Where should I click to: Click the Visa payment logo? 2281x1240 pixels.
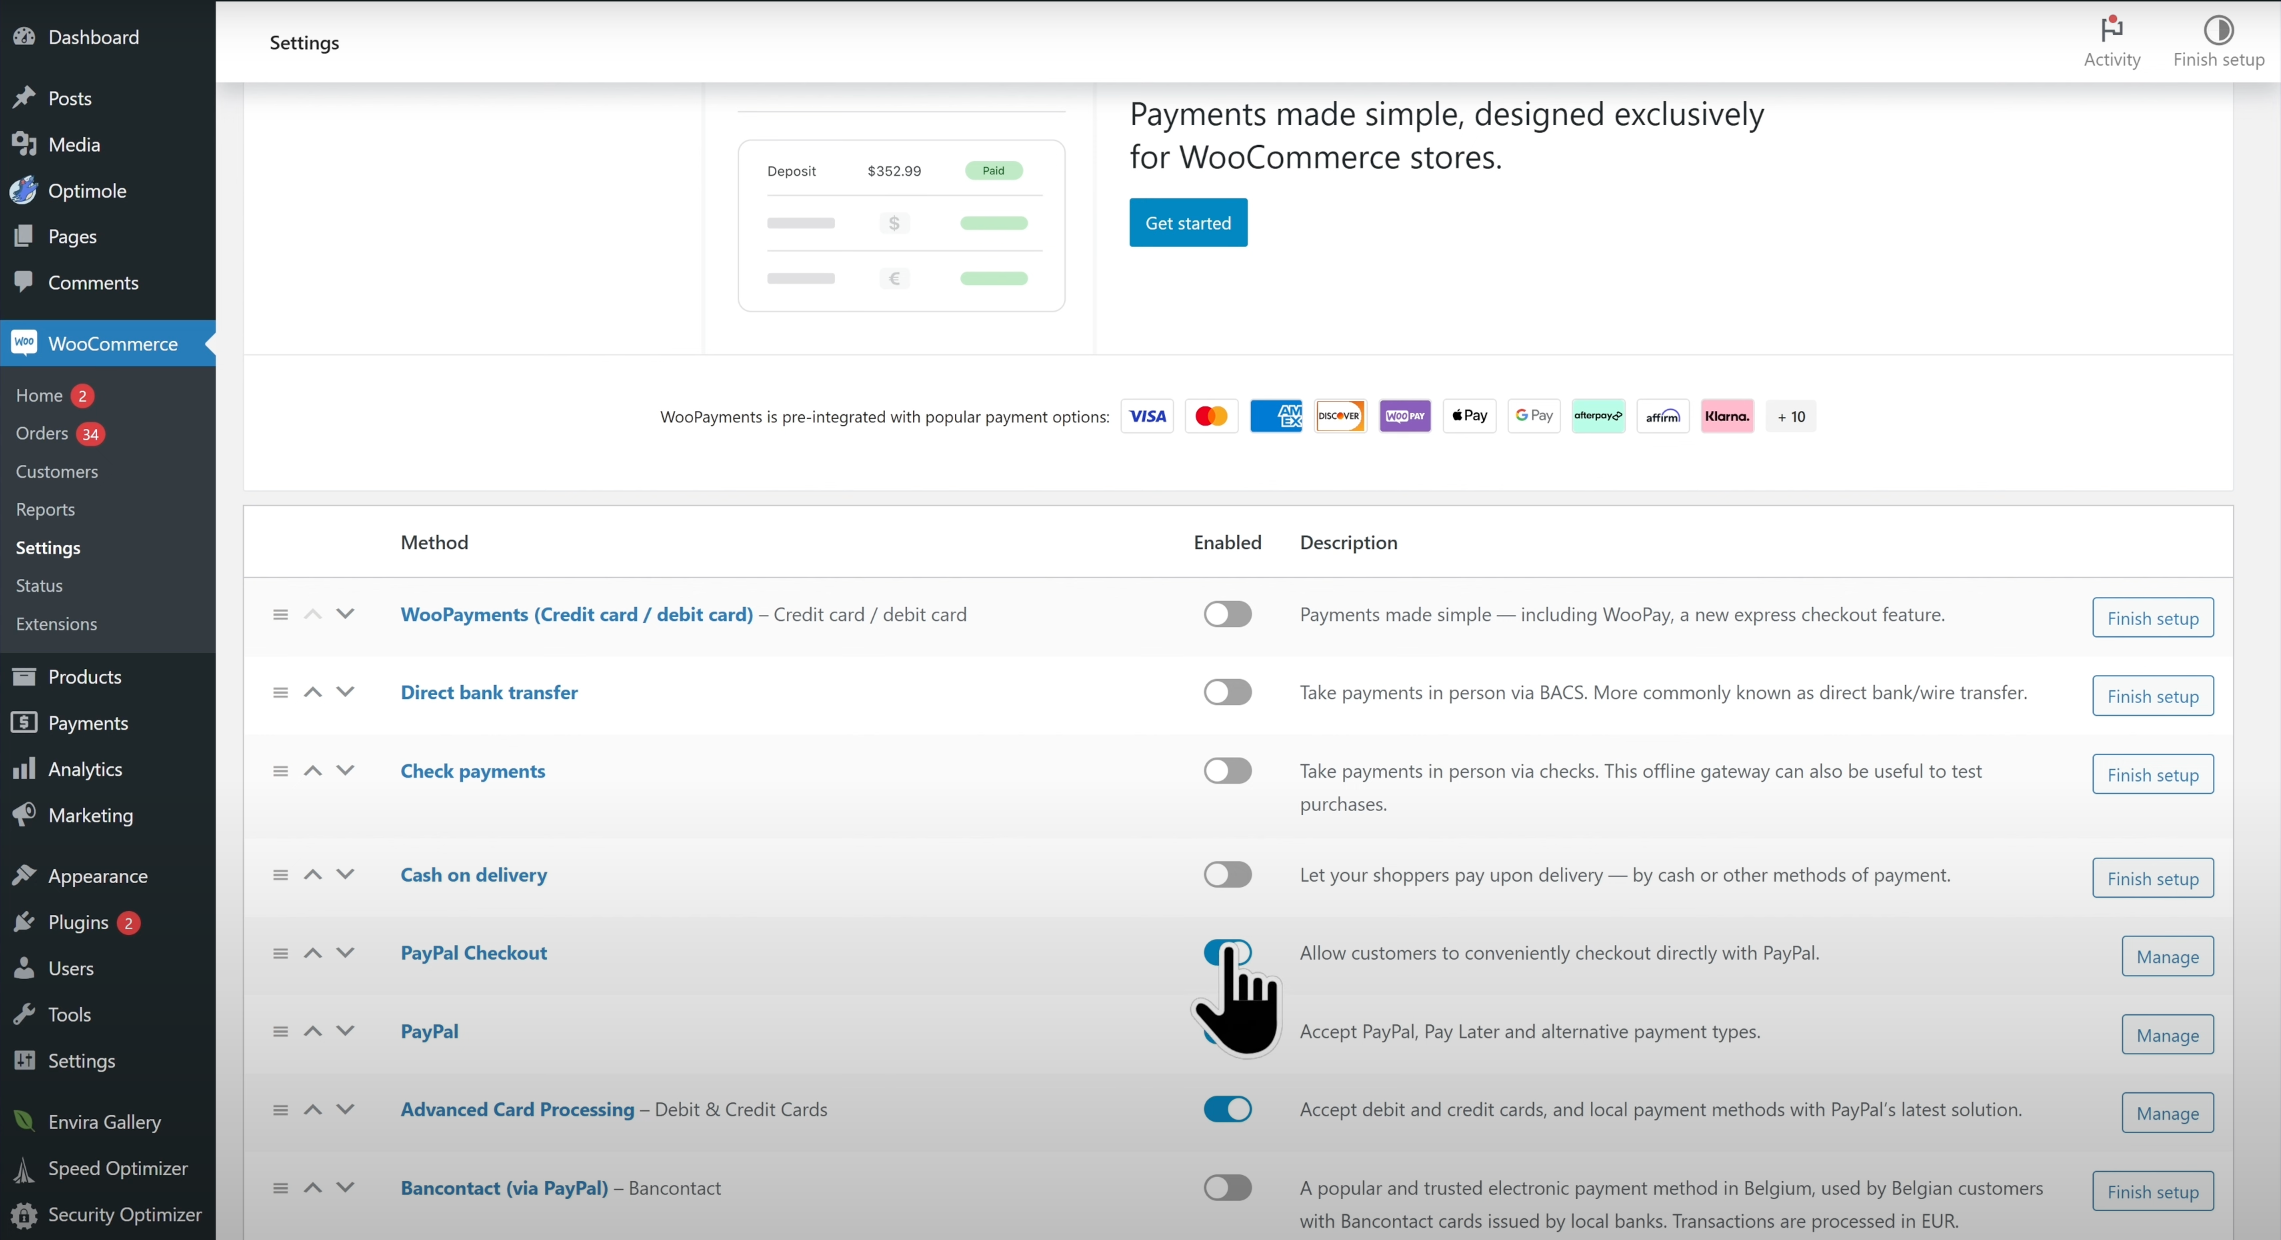pyautogui.click(x=1147, y=416)
